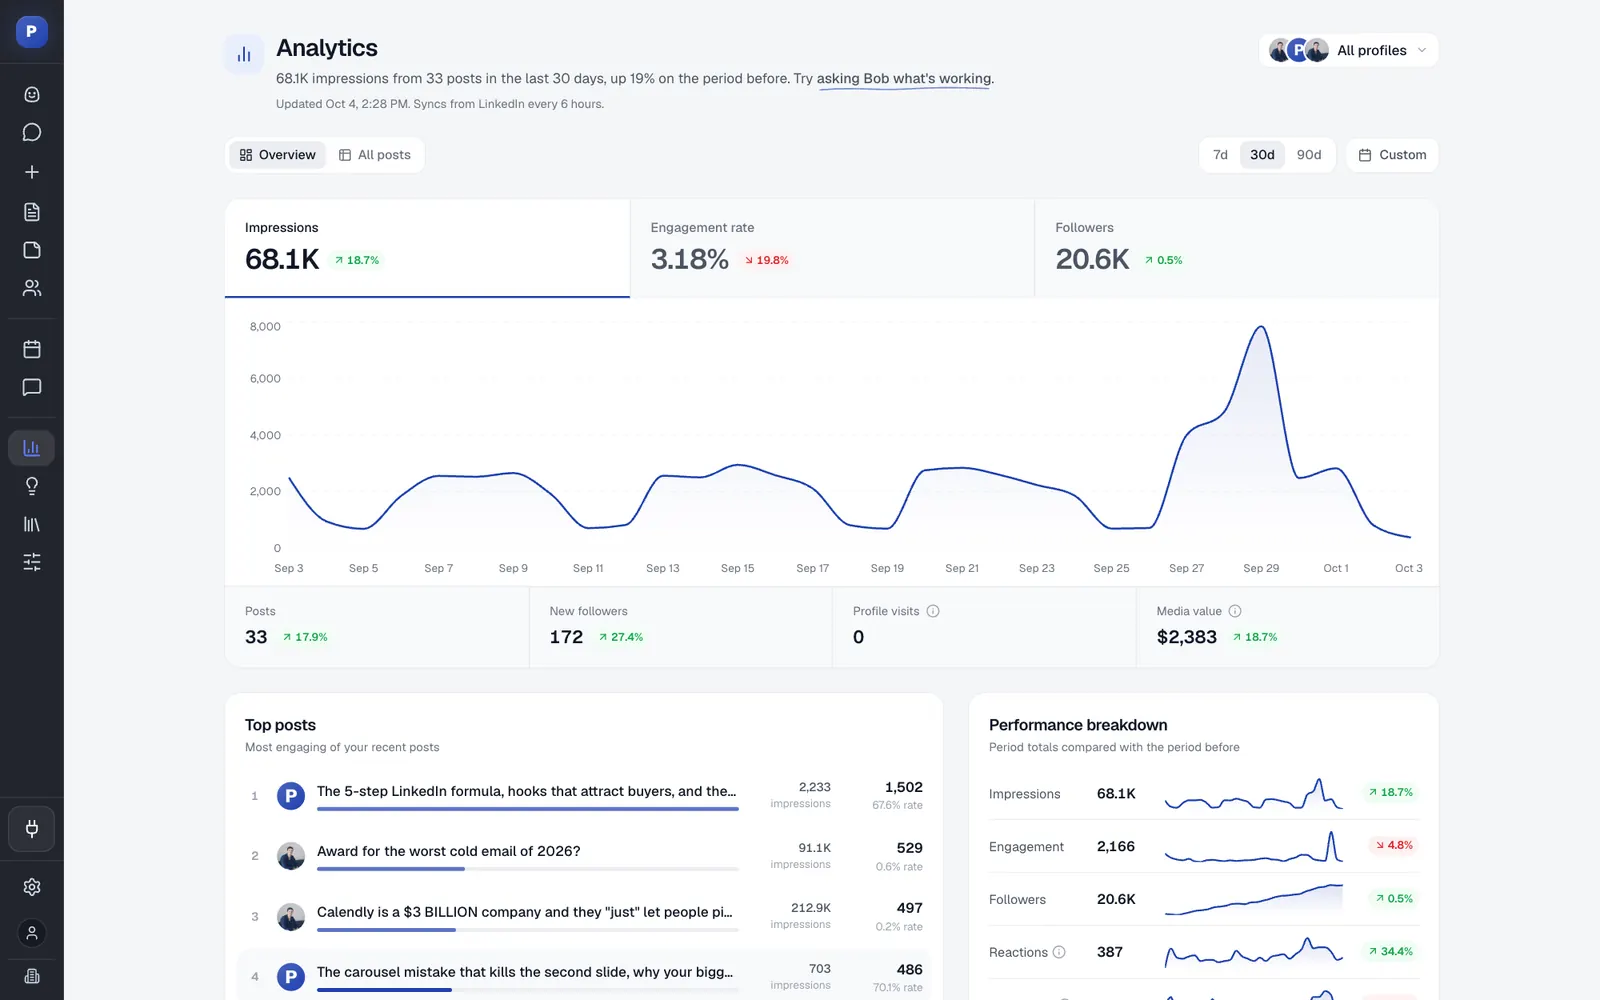
Task: Select the Impressions metric card
Action: click(x=427, y=248)
